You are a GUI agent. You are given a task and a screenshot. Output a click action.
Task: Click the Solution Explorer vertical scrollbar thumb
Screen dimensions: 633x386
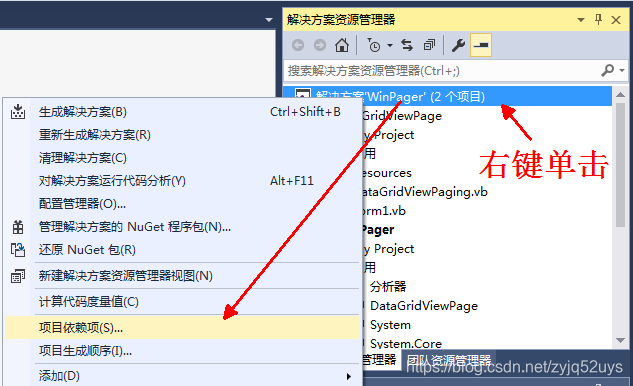[x=620, y=165]
